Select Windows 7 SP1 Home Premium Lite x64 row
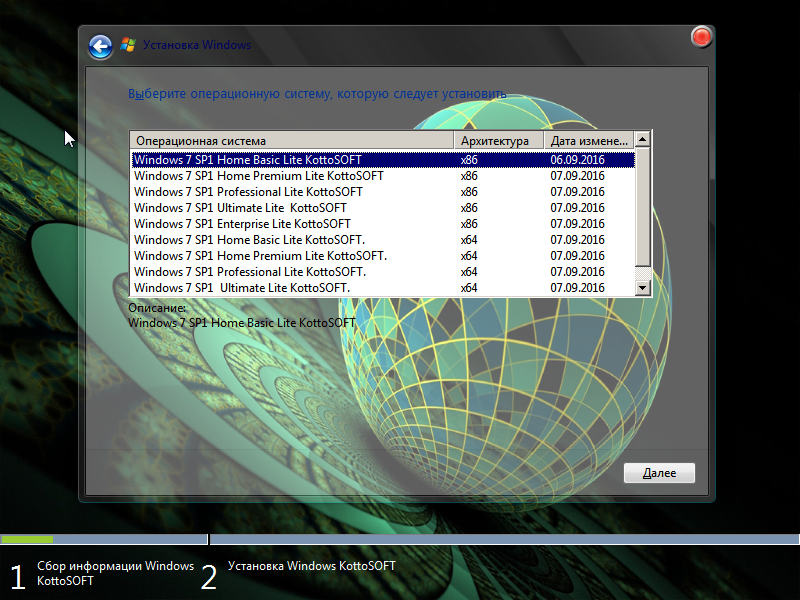 coord(383,256)
